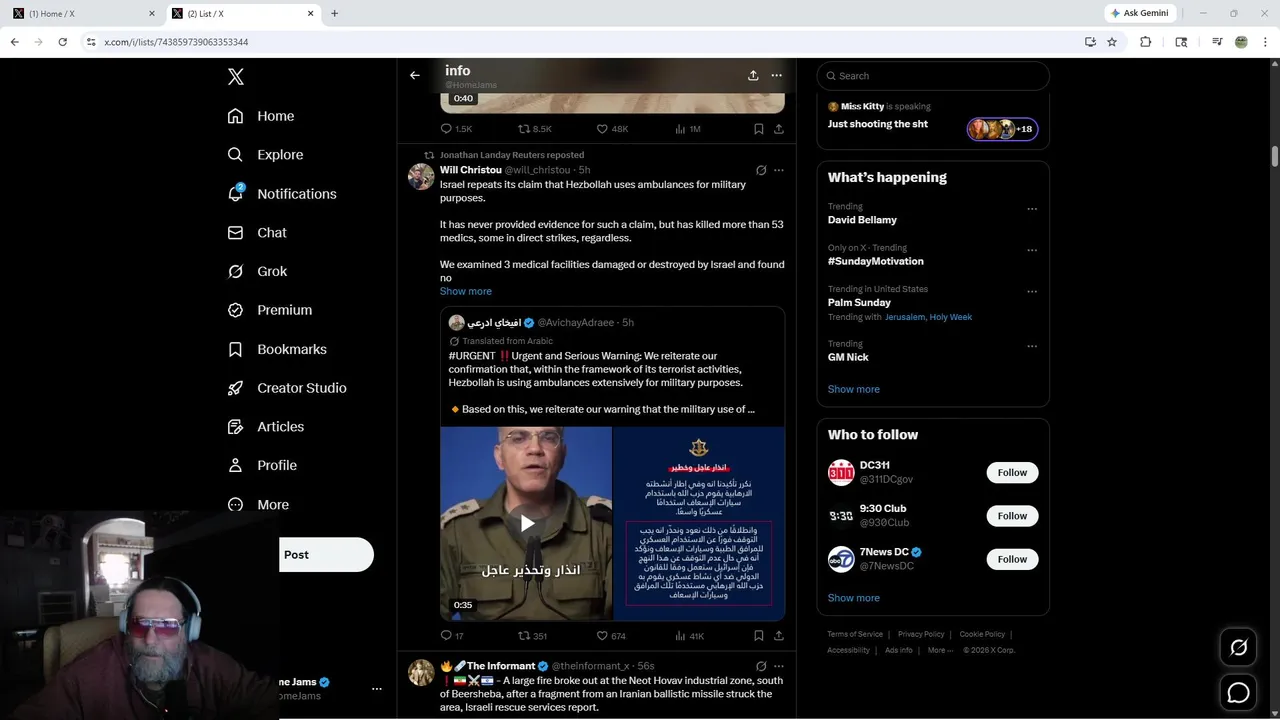
Task: Switch to the Home / X browser tab
Action: pyautogui.click(x=85, y=13)
